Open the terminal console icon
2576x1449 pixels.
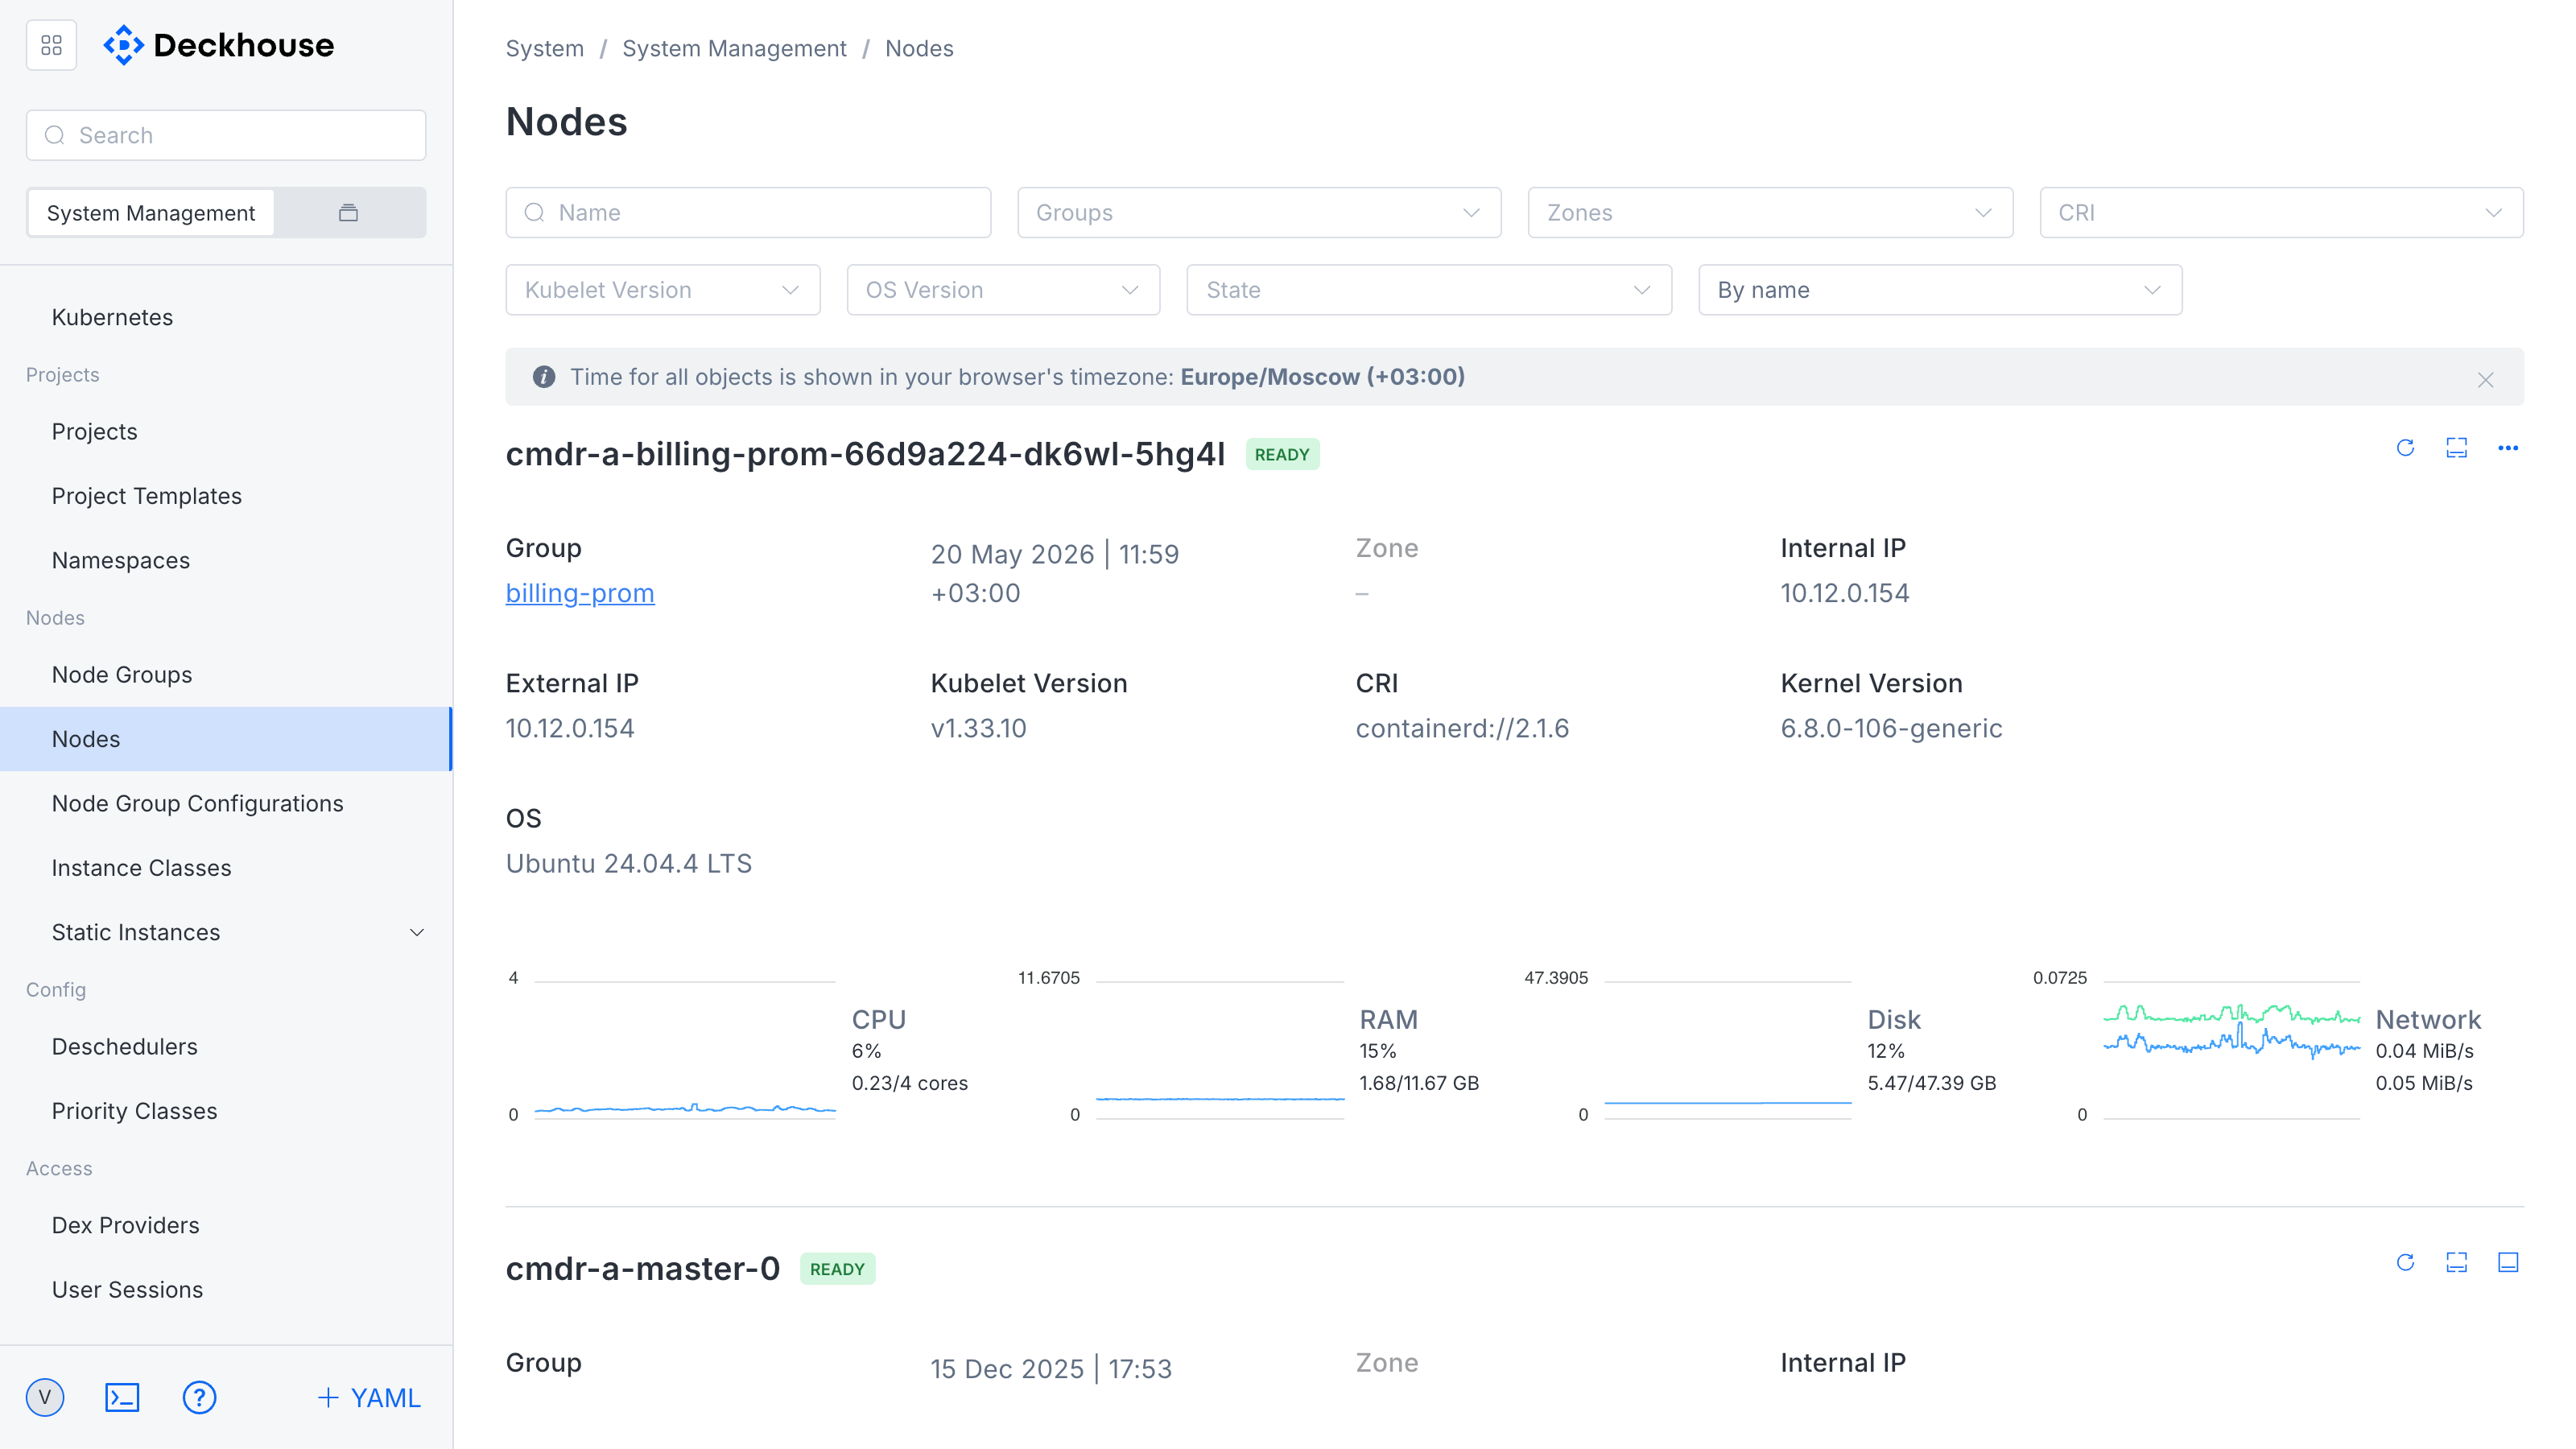coord(122,1397)
